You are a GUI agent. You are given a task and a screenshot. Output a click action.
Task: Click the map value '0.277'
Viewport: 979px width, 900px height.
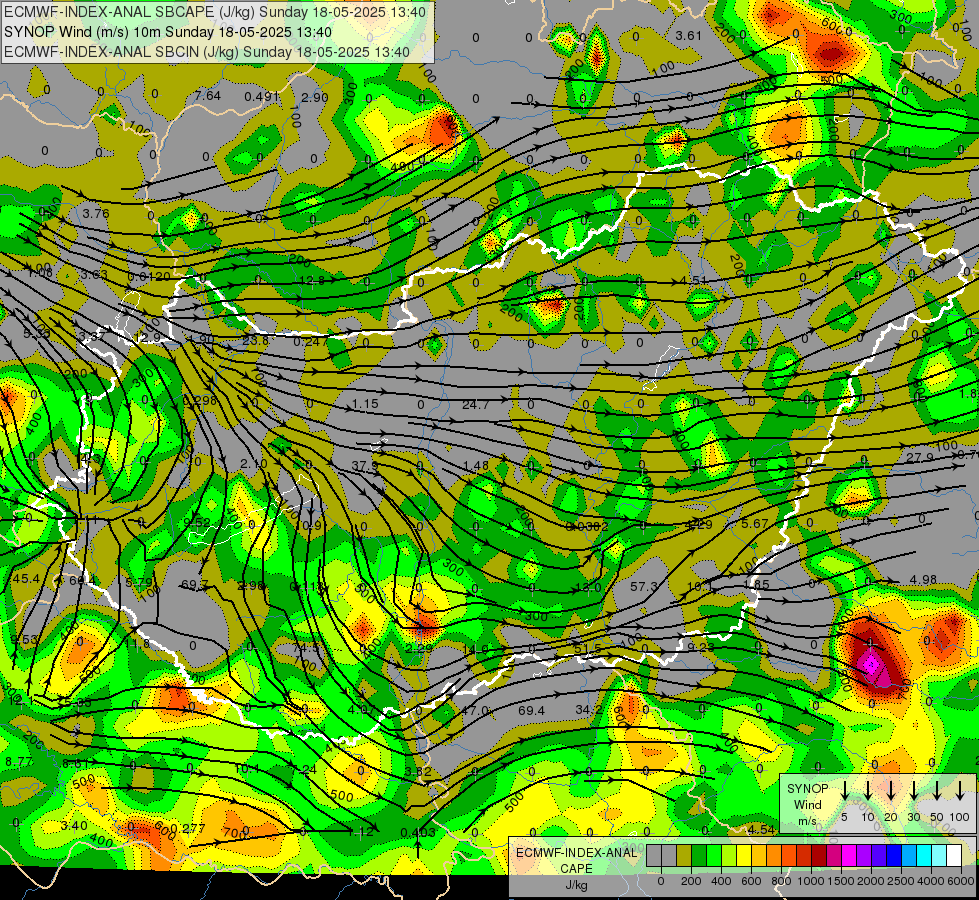[x=188, y=828]
